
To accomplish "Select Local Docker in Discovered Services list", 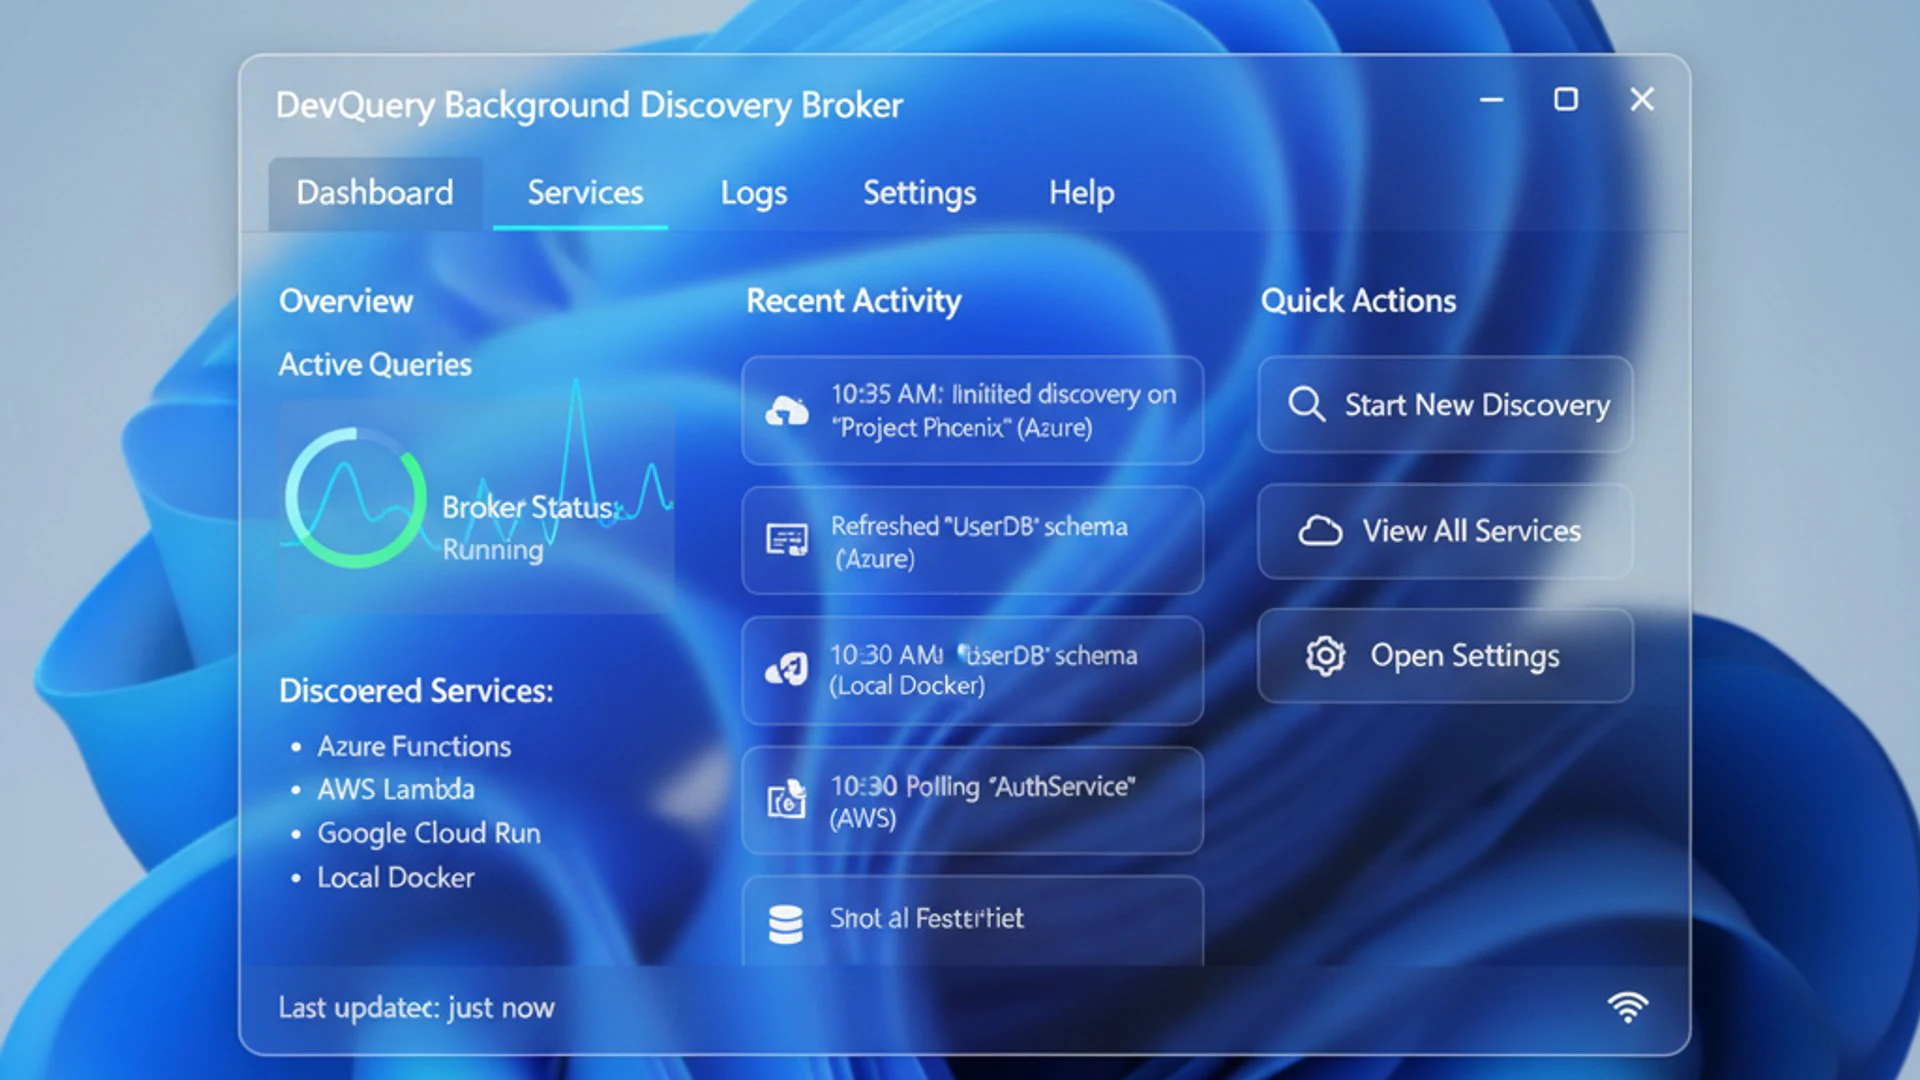I will point(396,878).
